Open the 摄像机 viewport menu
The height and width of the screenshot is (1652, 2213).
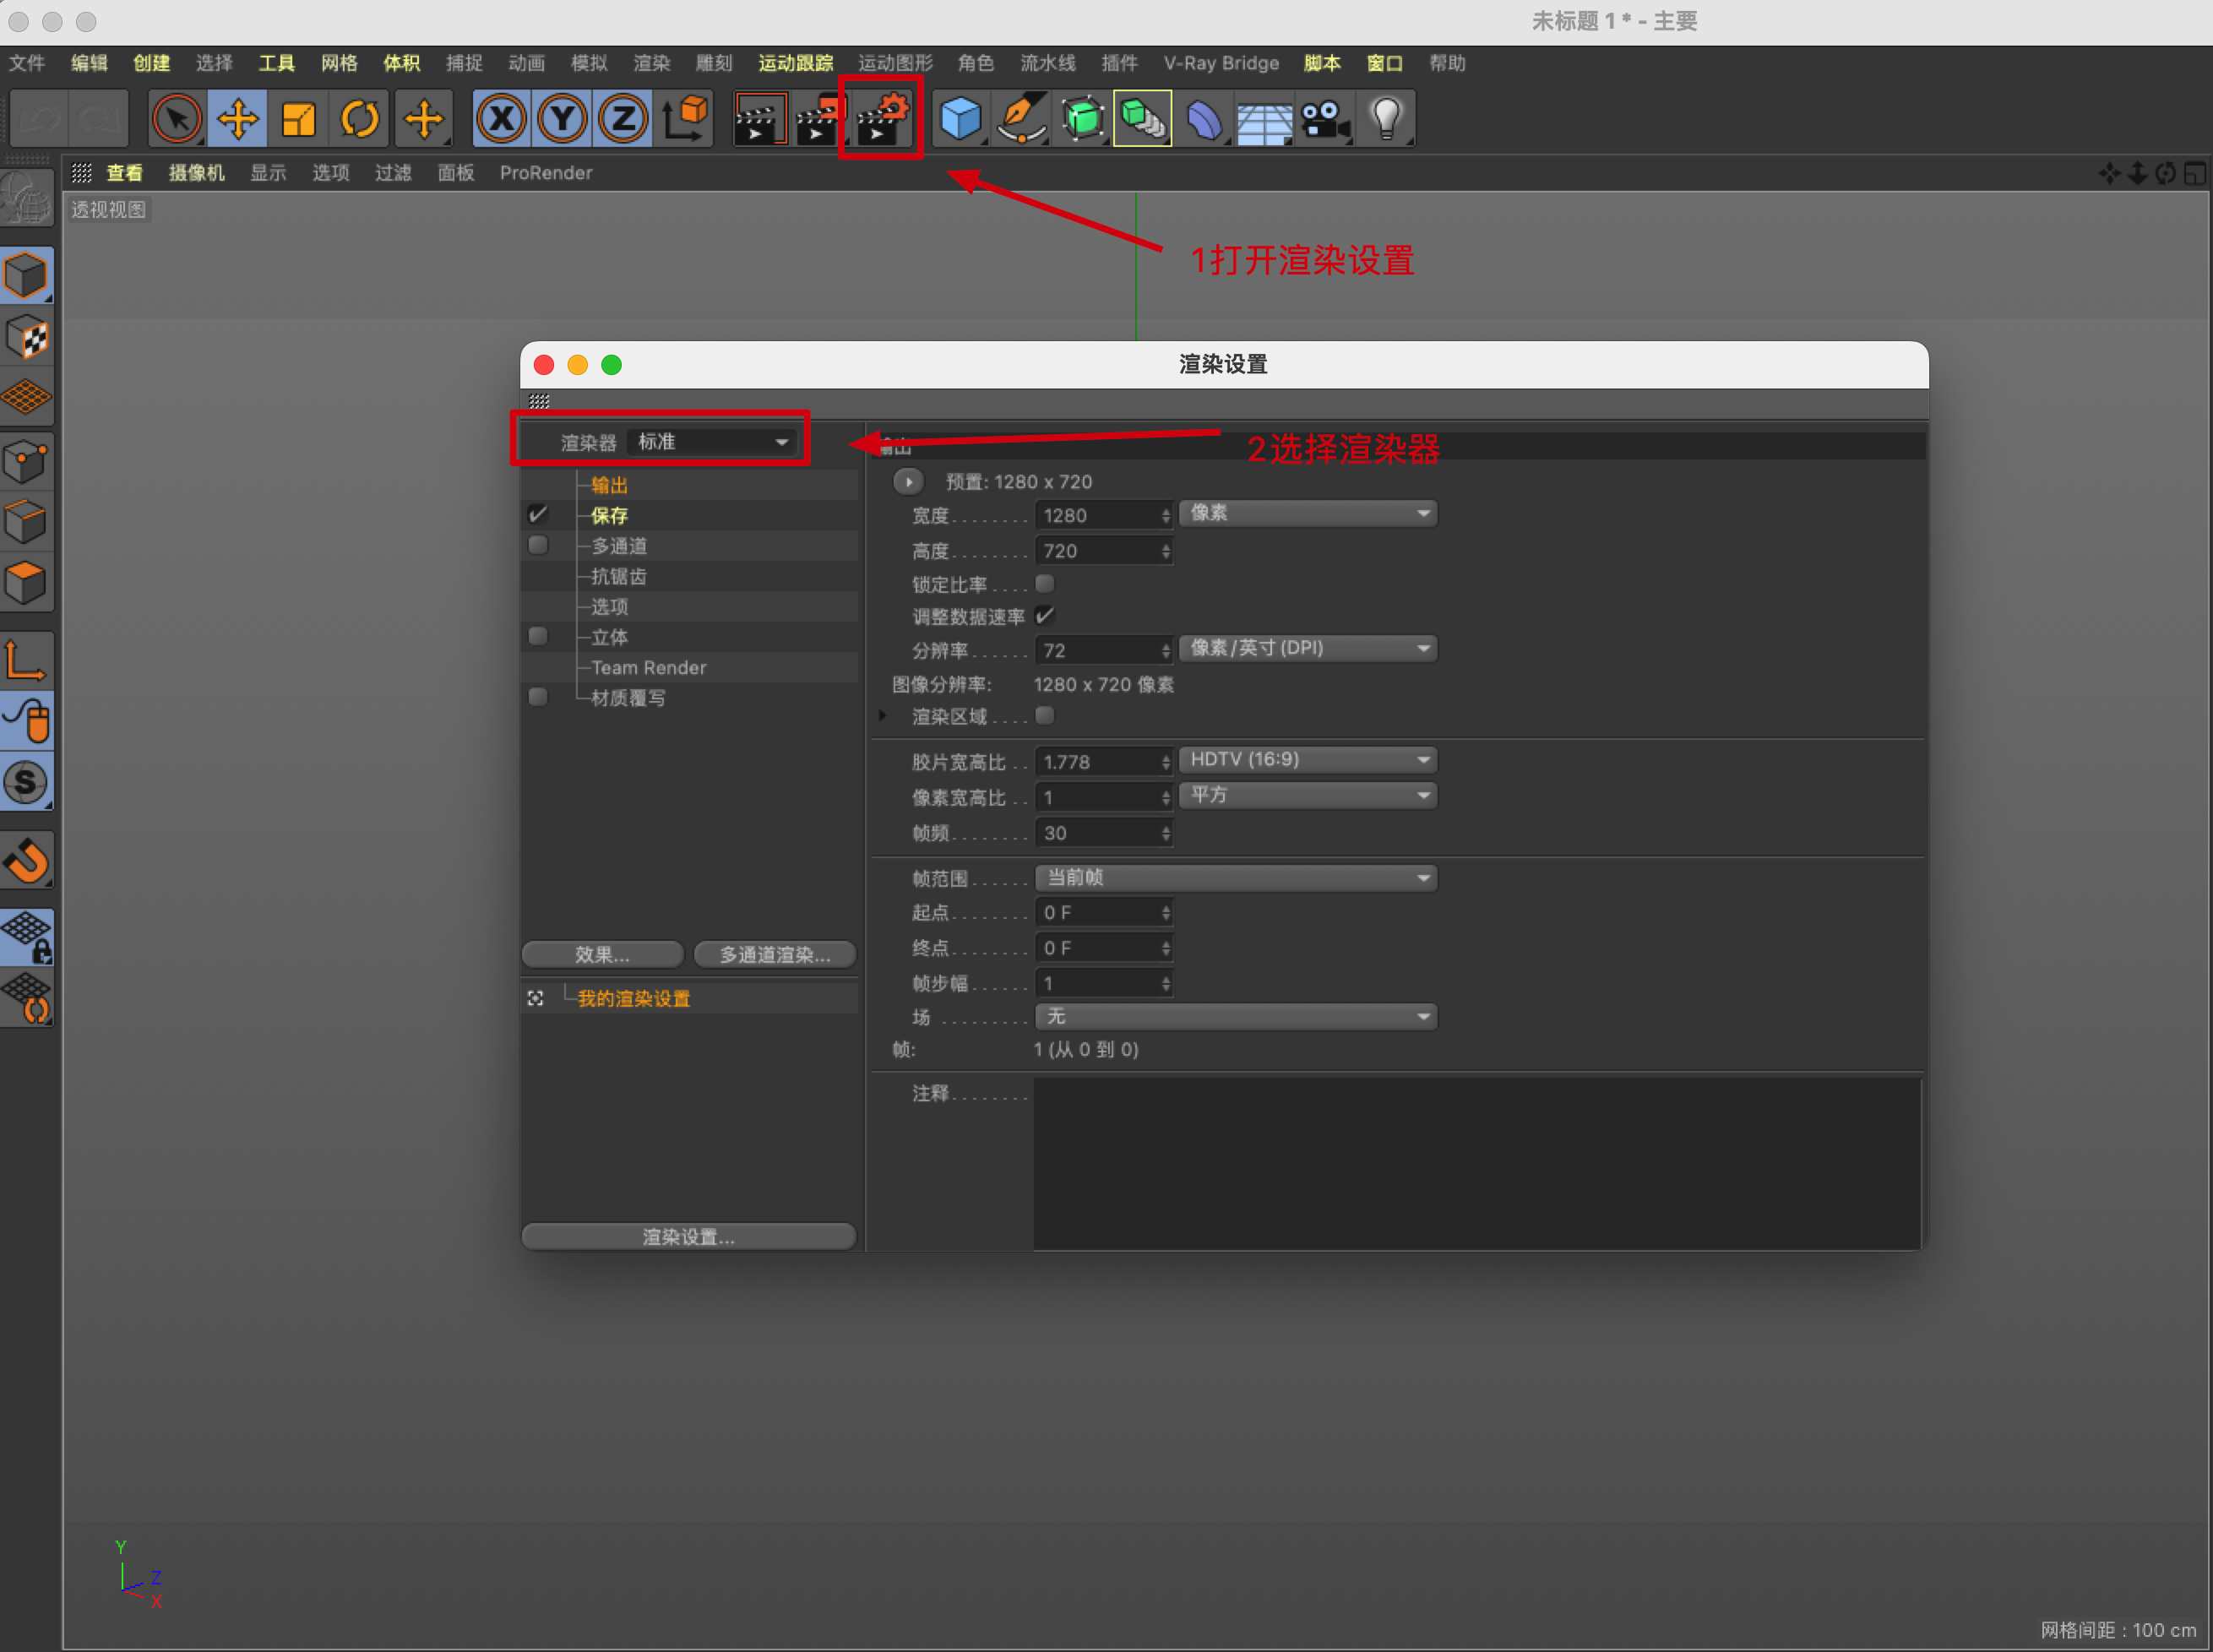coord(196,173)
